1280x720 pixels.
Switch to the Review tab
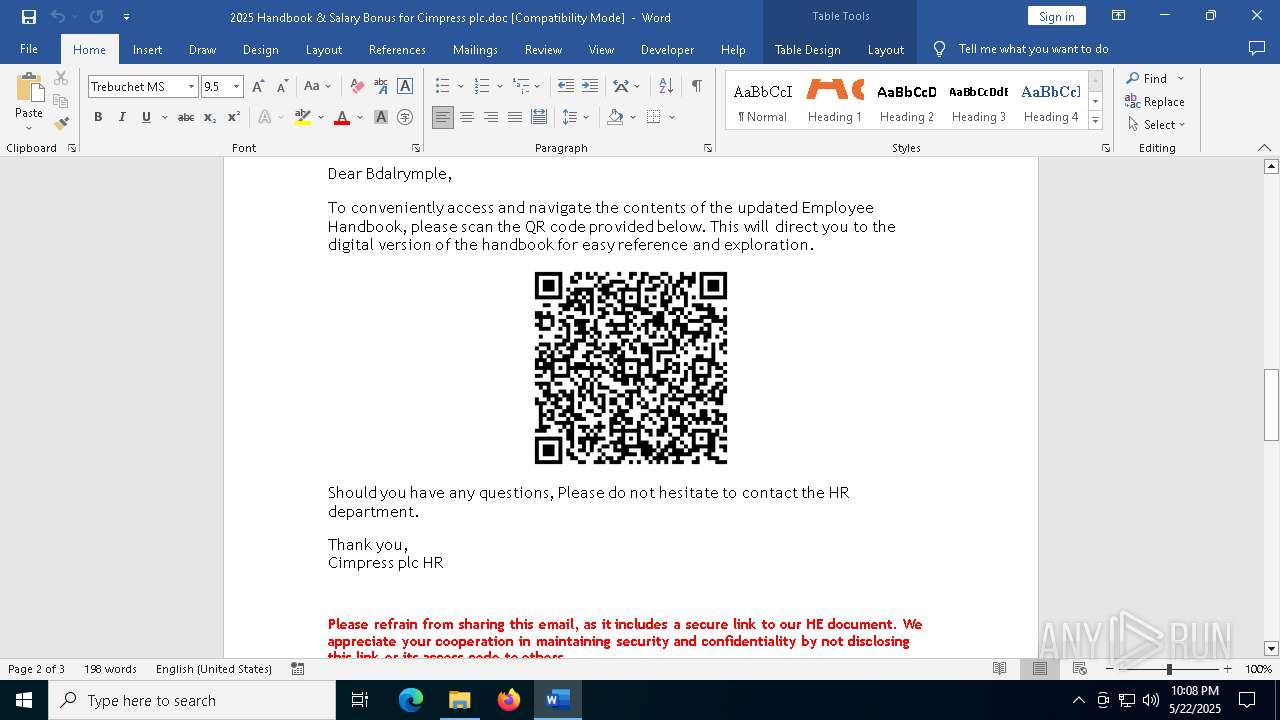click(x=543, y=49)
